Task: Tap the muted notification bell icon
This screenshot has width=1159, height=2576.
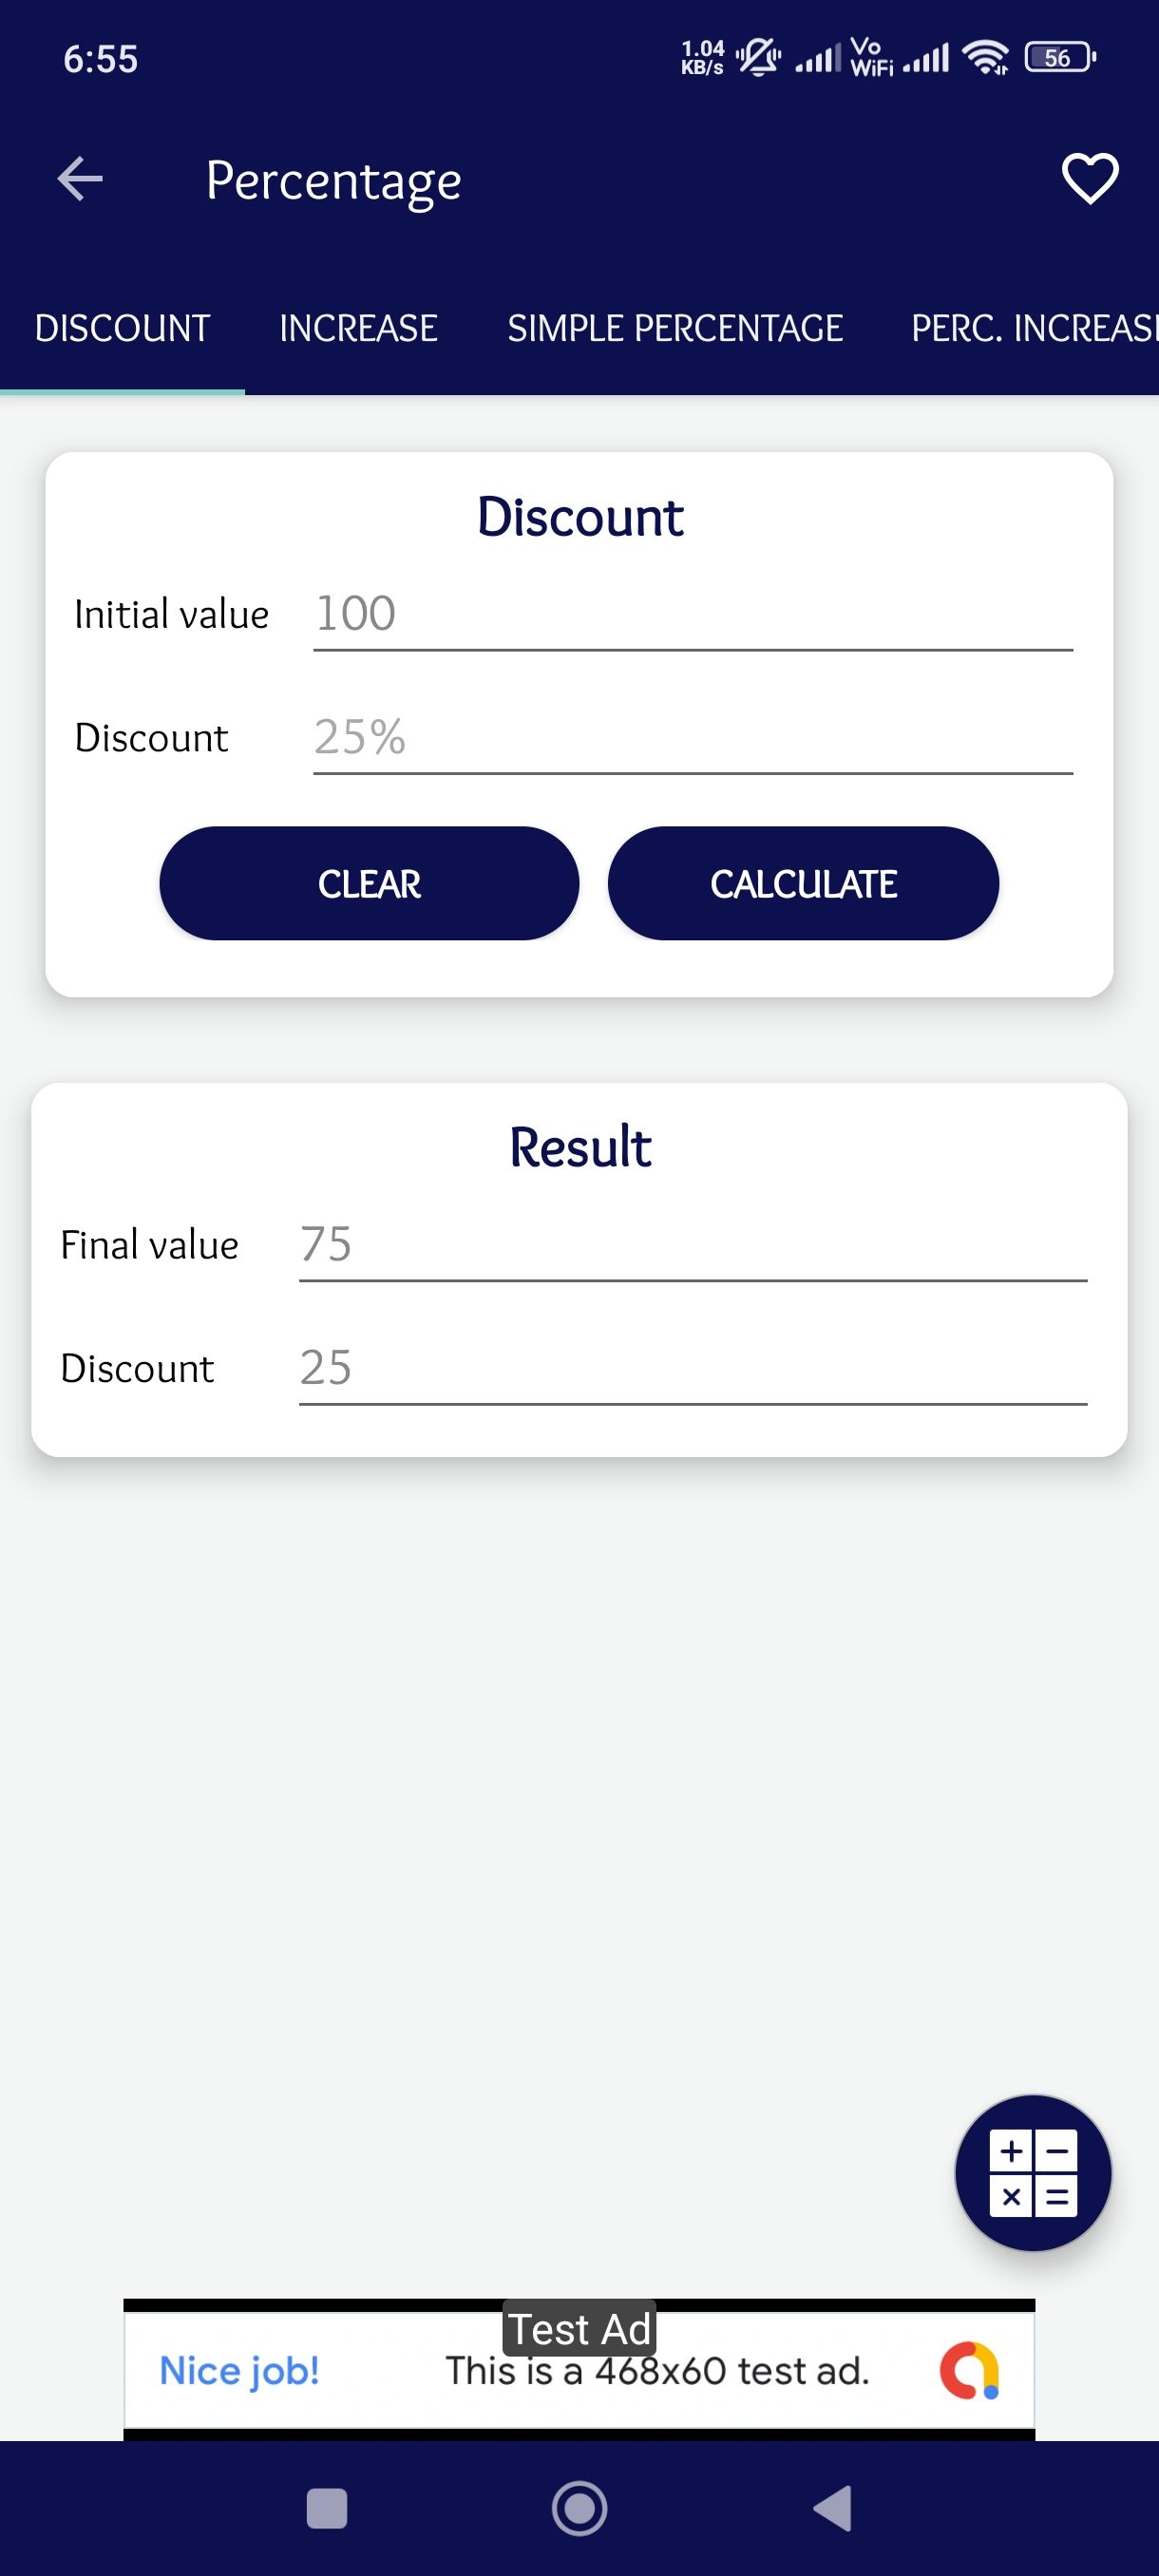Action: pyautogui.click(x=758, y=58)
